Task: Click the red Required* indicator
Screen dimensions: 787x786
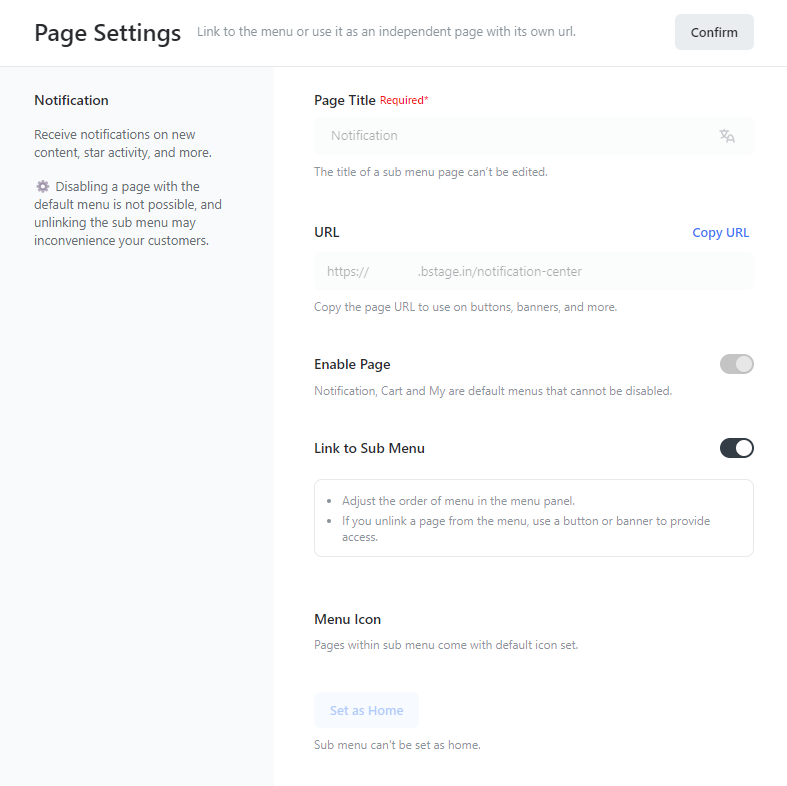Action: tap(404, 100)
